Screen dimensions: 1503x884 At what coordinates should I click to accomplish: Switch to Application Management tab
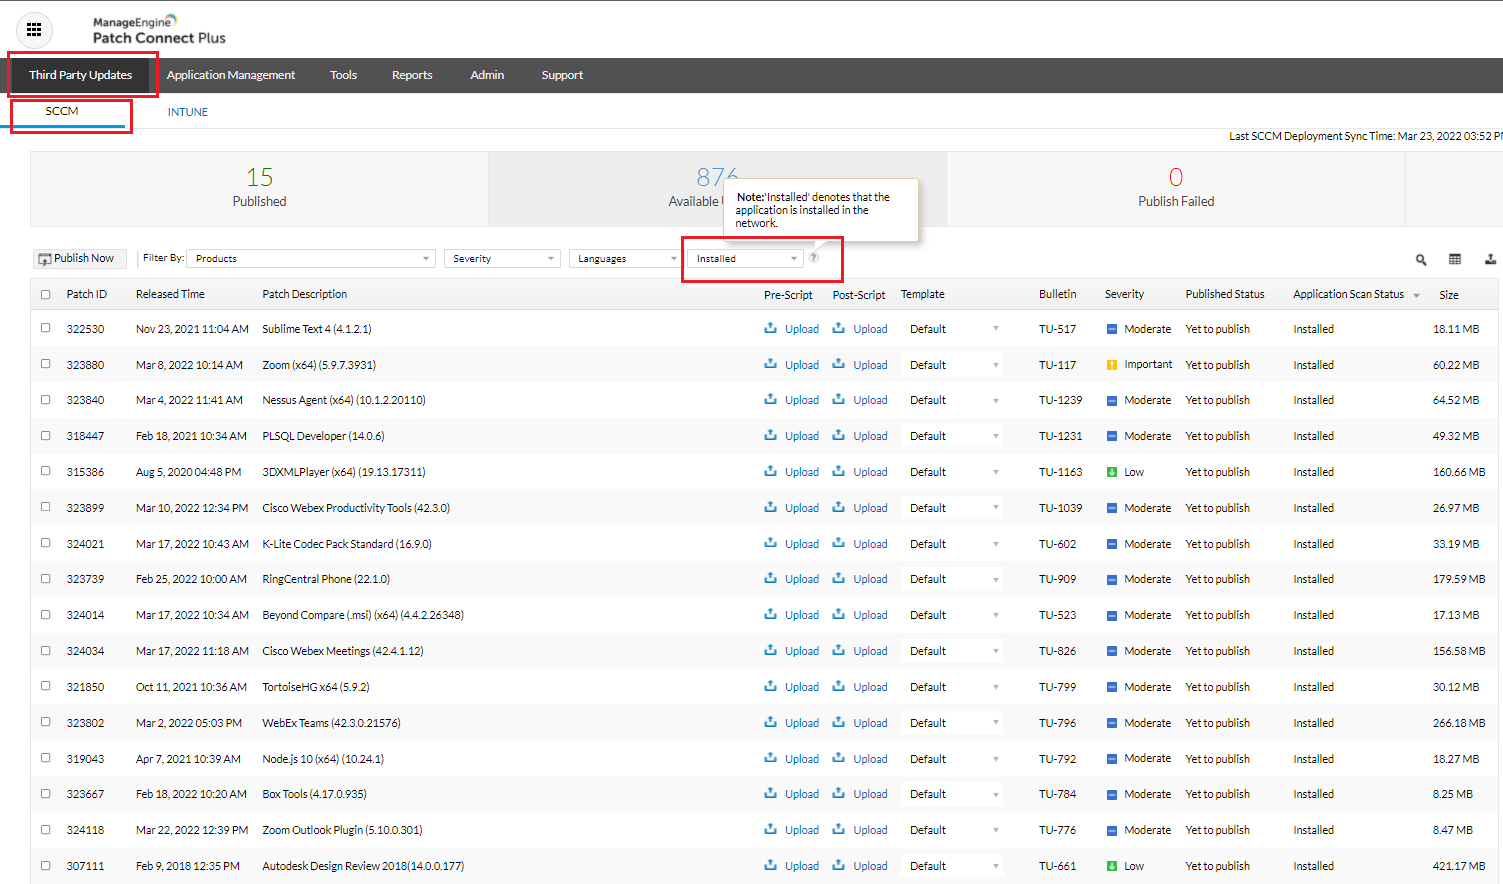(x=231, y=75)
